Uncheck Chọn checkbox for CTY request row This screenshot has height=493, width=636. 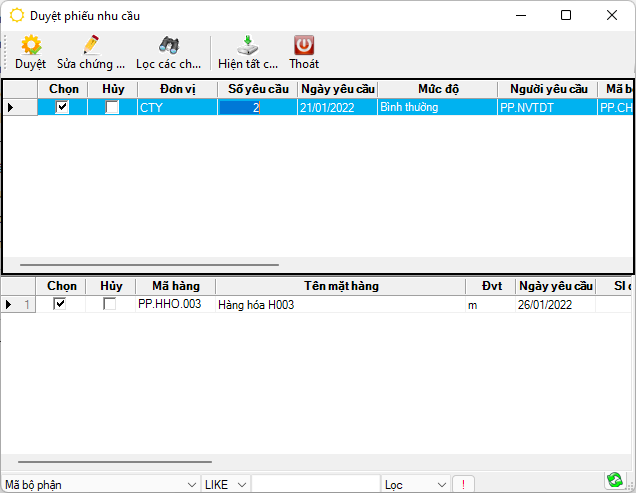62,107
